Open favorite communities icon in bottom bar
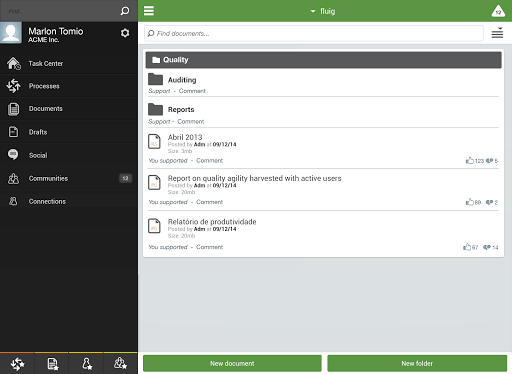 tap(120, 364)
